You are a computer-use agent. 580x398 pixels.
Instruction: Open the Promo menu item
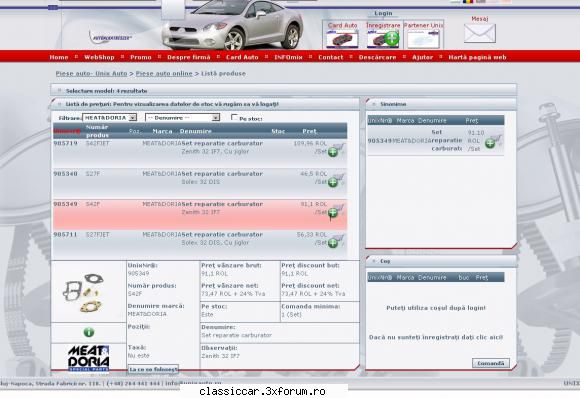(x=141, y=57)
